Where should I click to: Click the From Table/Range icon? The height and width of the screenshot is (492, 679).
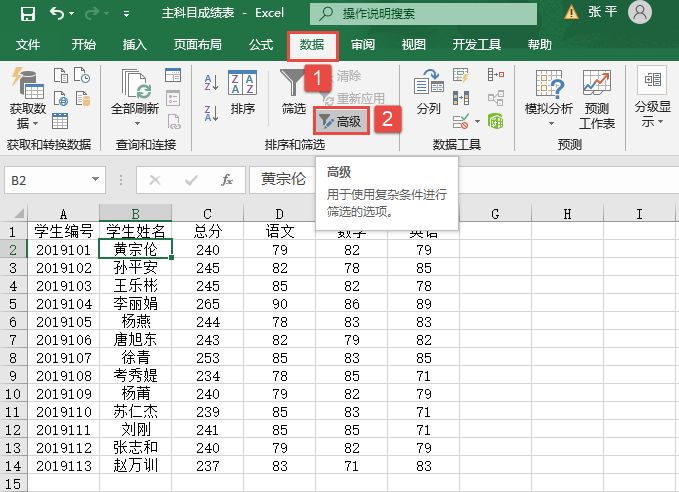pyautogui.click(x=60, y=121)
